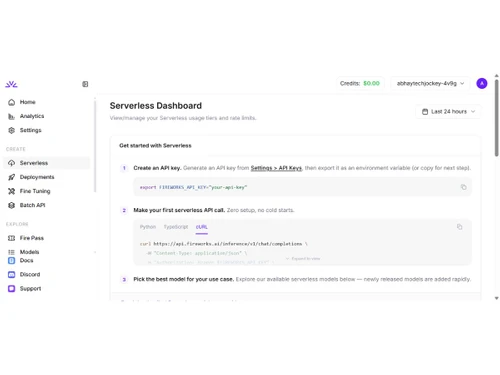Copy the export FIREWORKS_API_KEY command

tap(463, 187)
